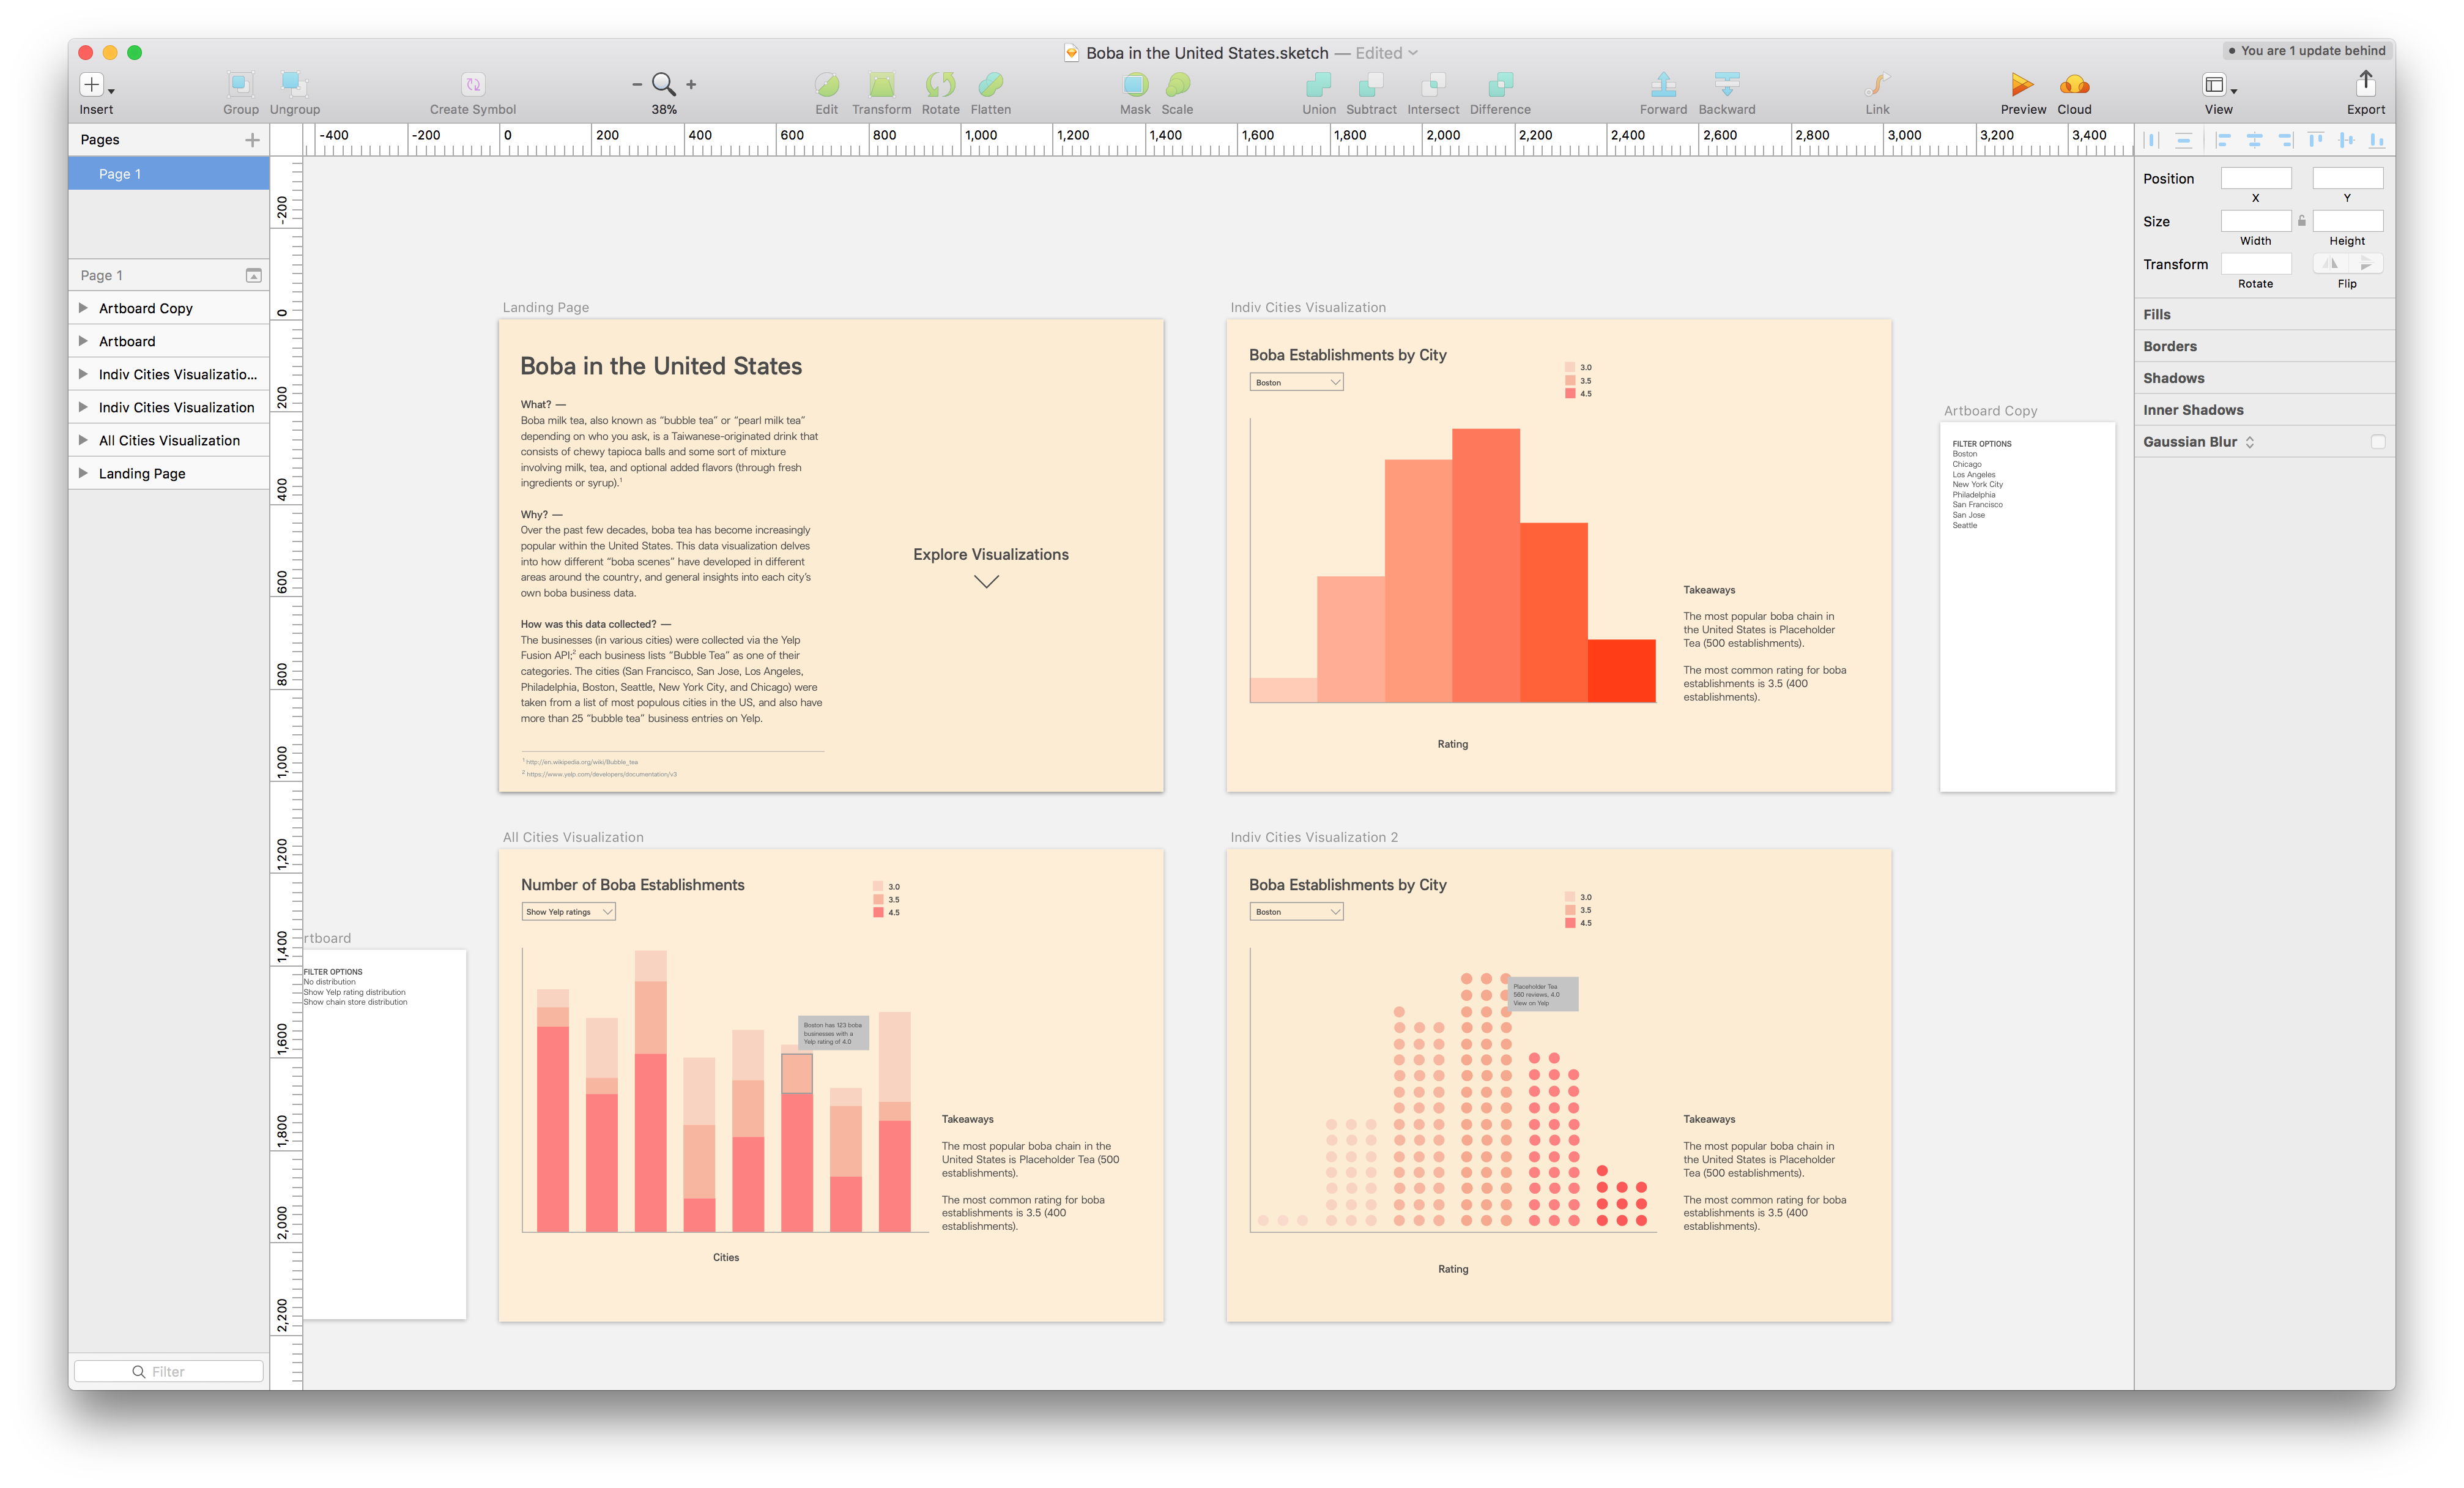Screen dimensions: 2464x1488
Task: Apply the Subtract boolean operation
Action: coord(1371,84)
